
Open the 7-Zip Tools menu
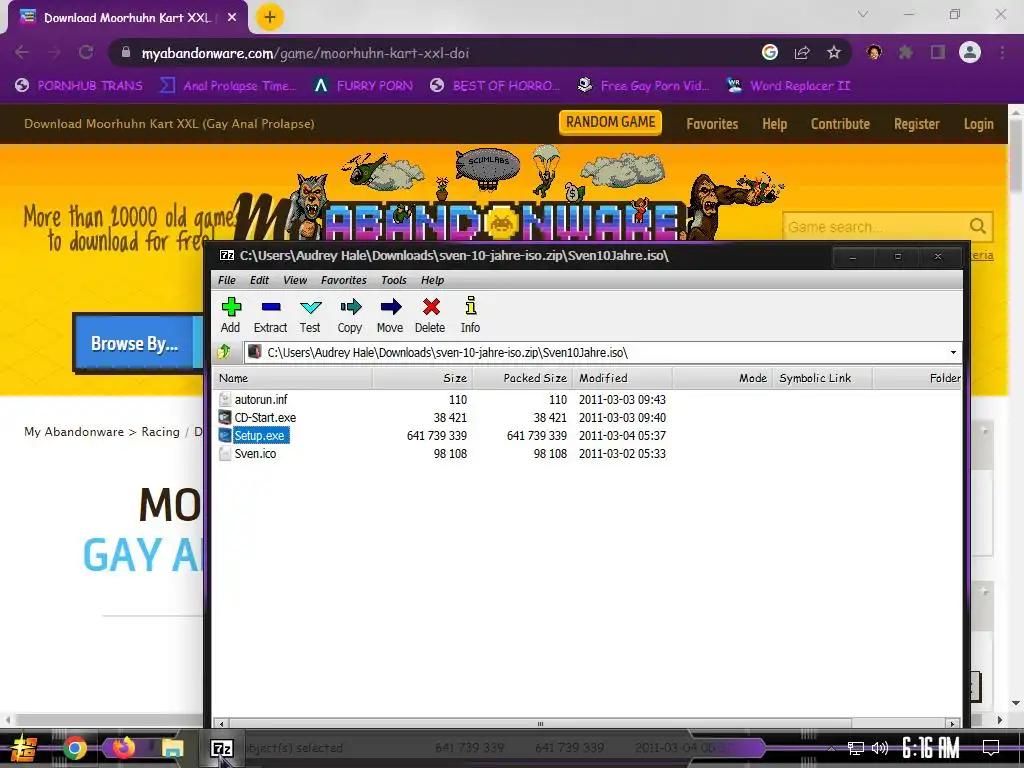[394, 280]
